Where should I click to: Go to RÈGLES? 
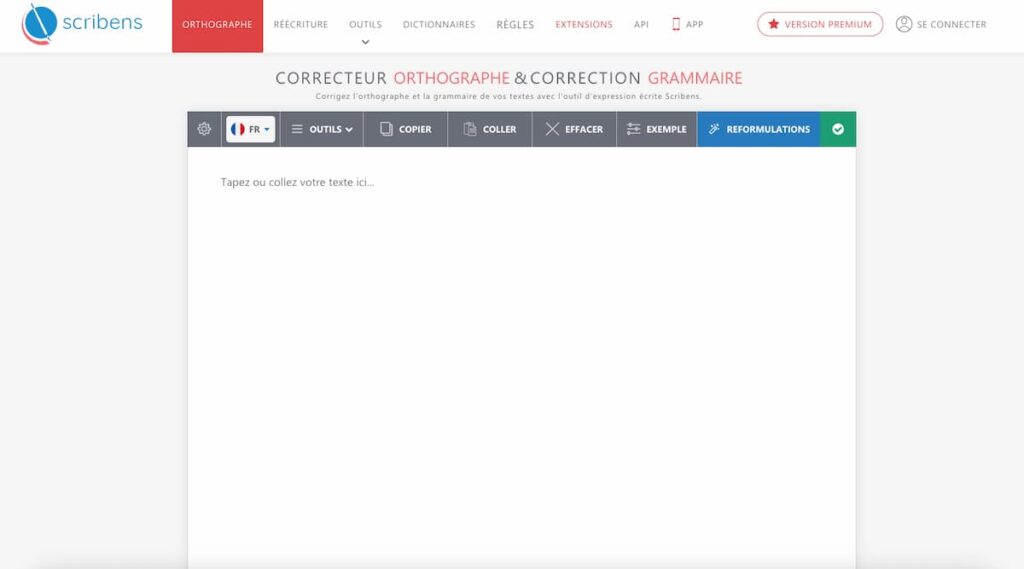[x=515, y=25]
